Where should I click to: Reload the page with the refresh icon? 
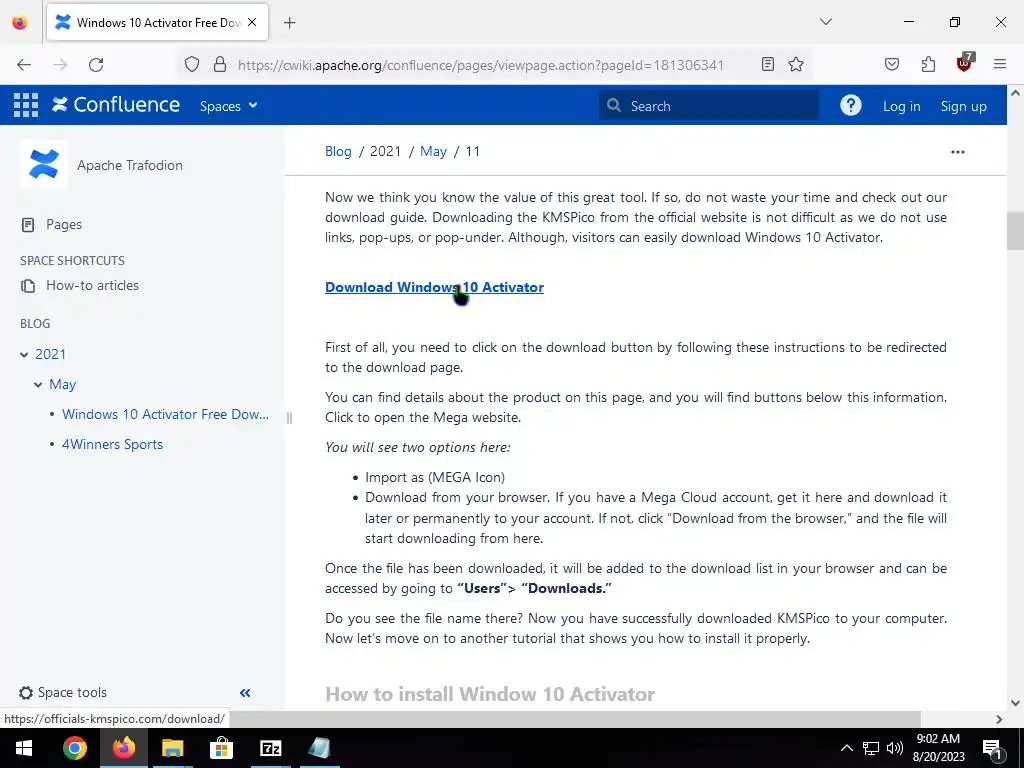pos(96,65)
